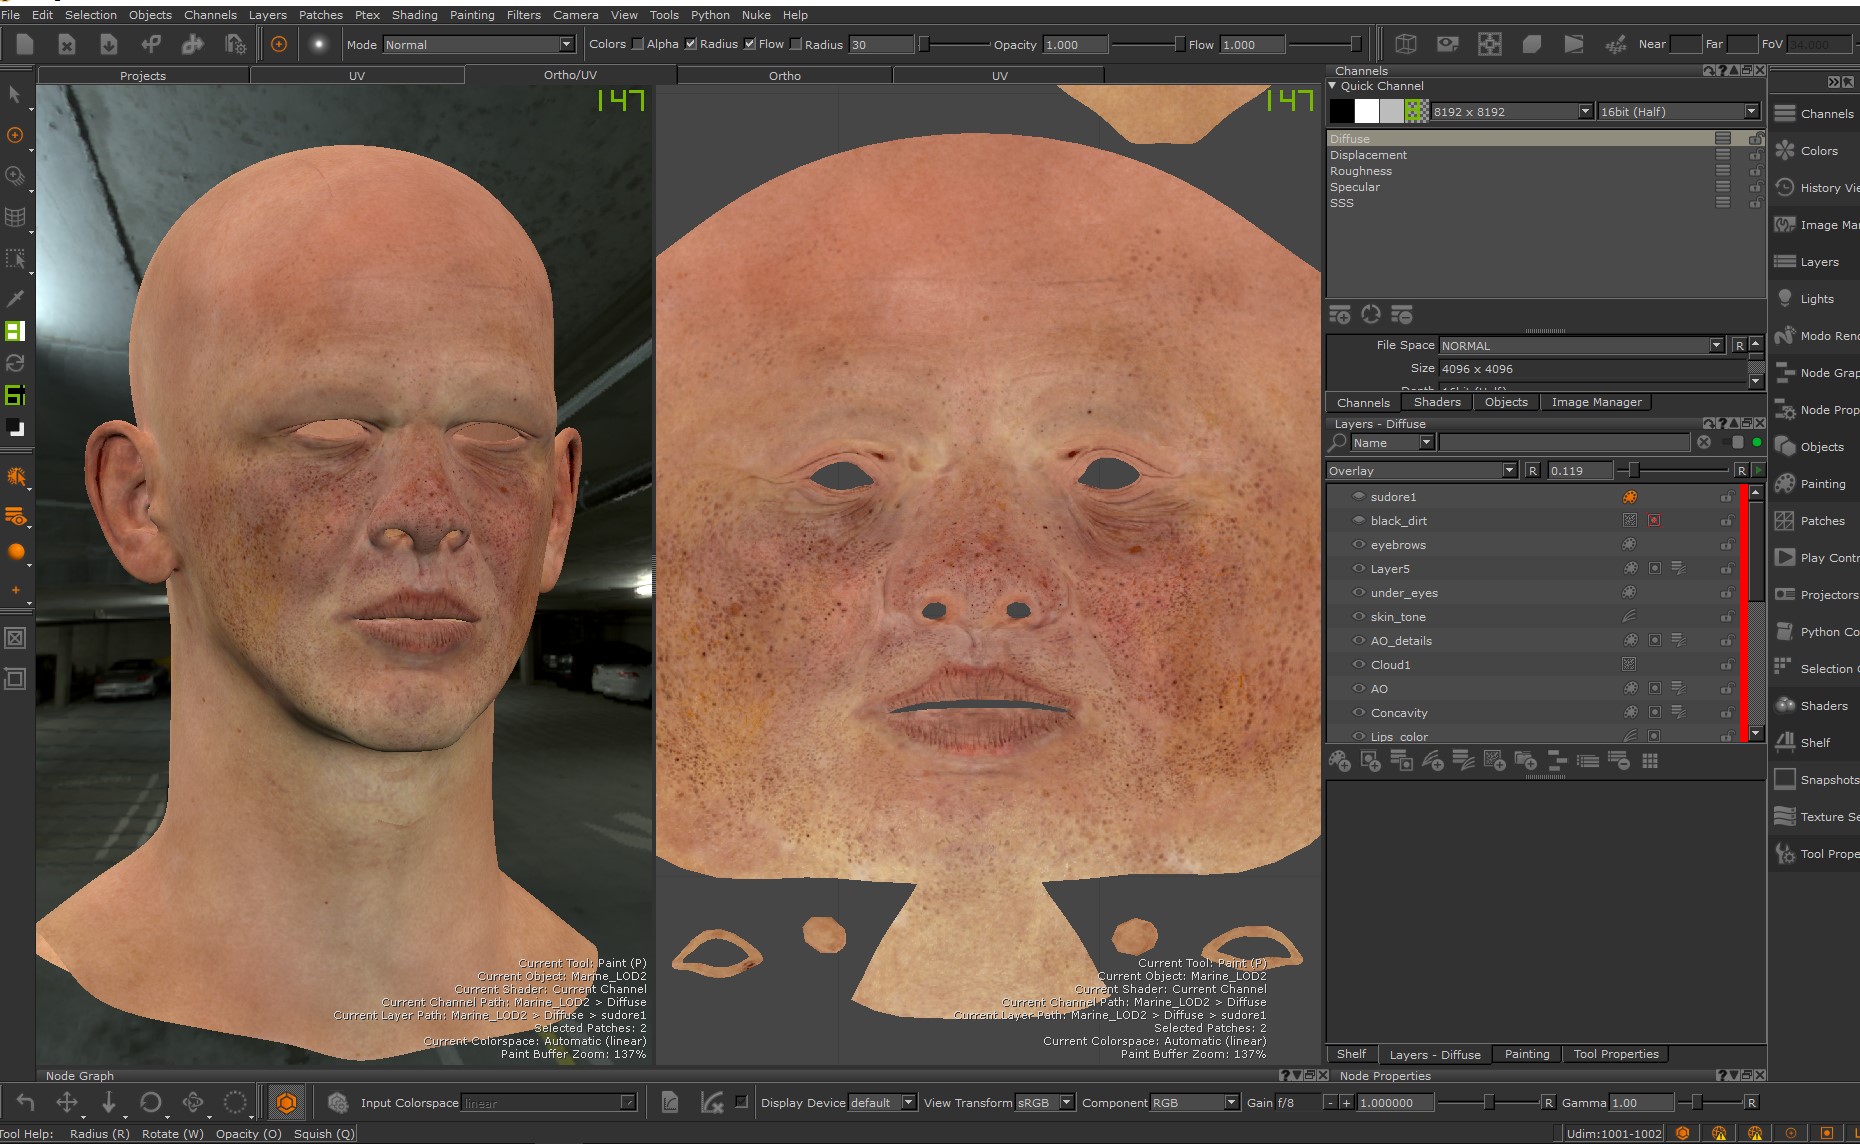Select the AO_details layer
The width and height of the screenshot is (1860, 1144).
[1400, 641]
